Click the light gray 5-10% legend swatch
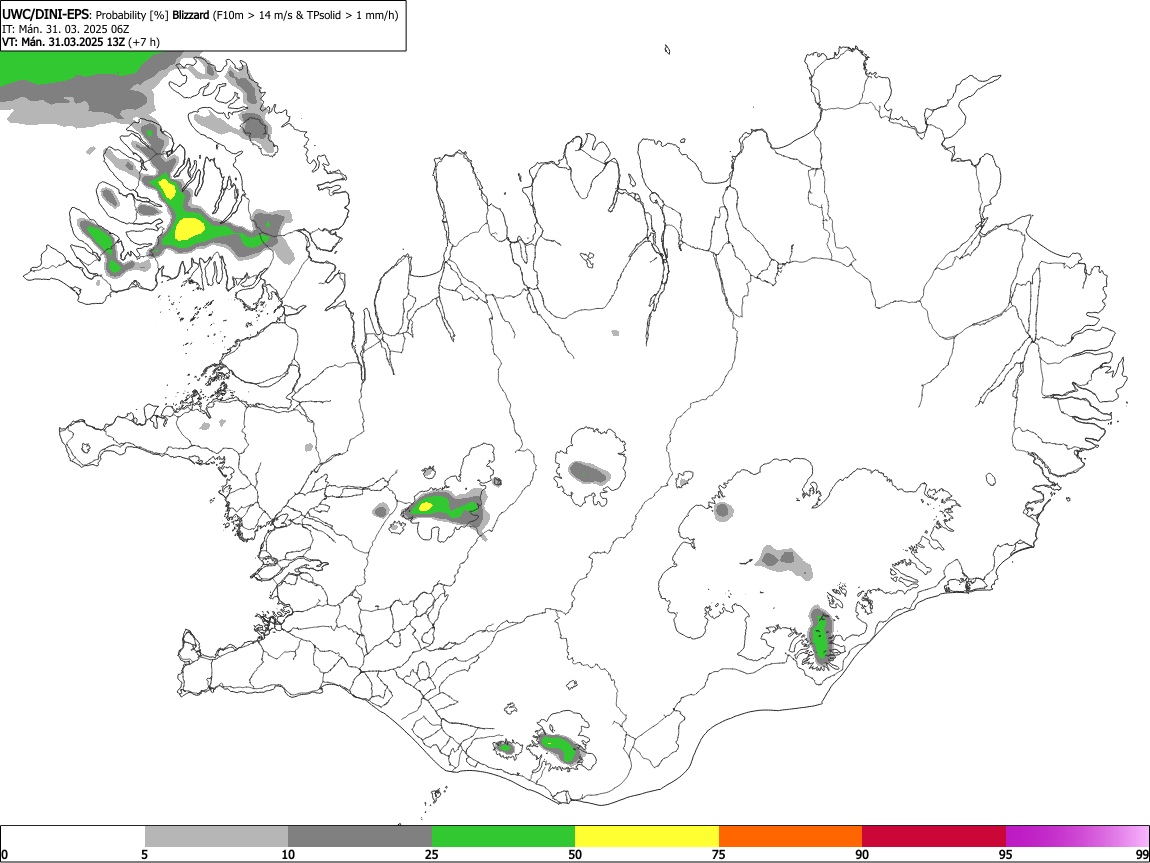The width and height of the screenshot is (1150, 863). 216,837
